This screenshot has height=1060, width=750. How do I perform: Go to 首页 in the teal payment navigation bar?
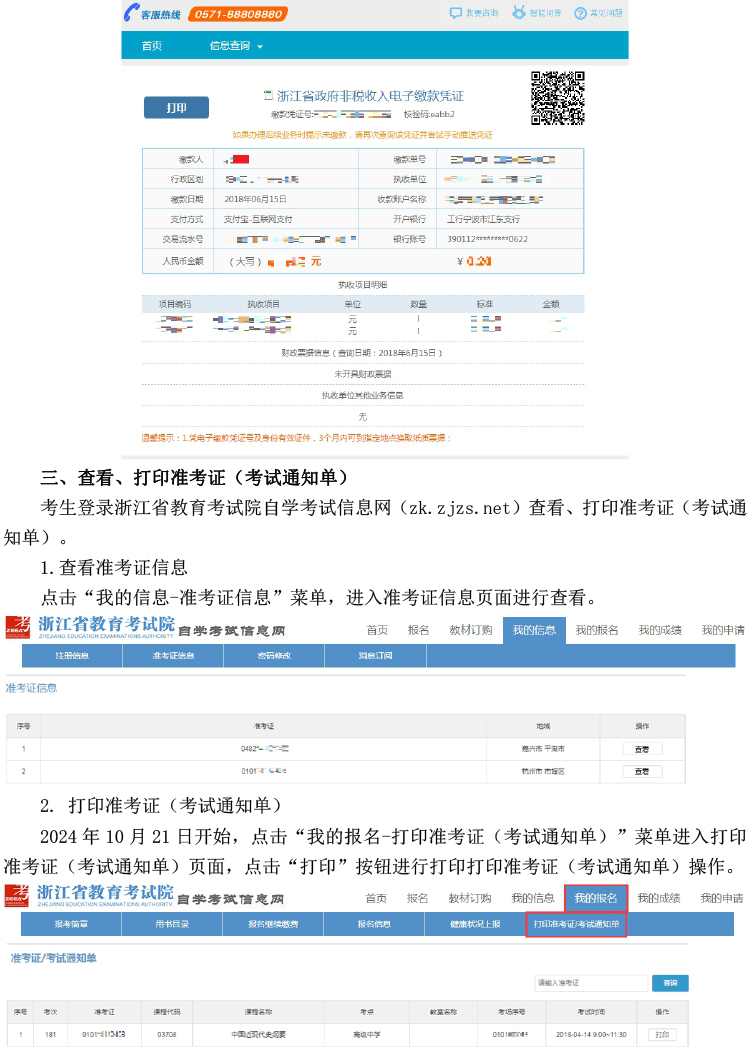pos(151,46)
